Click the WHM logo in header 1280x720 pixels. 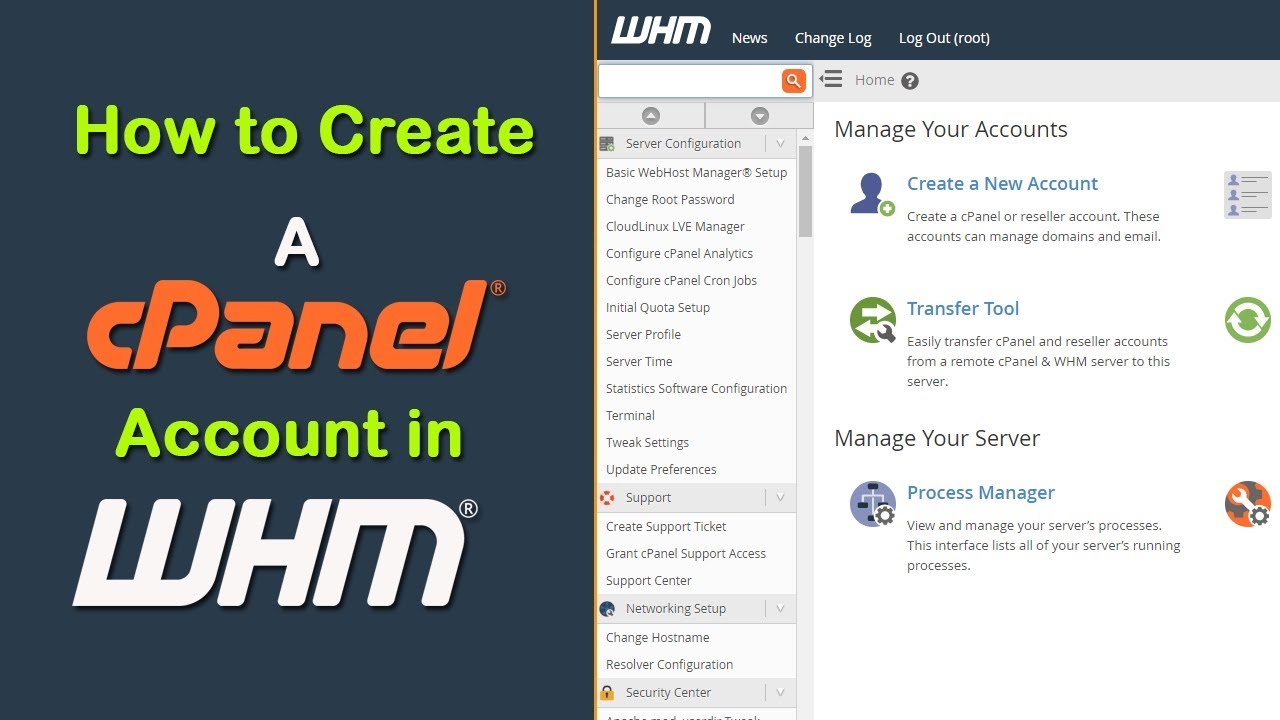point(661,31)
